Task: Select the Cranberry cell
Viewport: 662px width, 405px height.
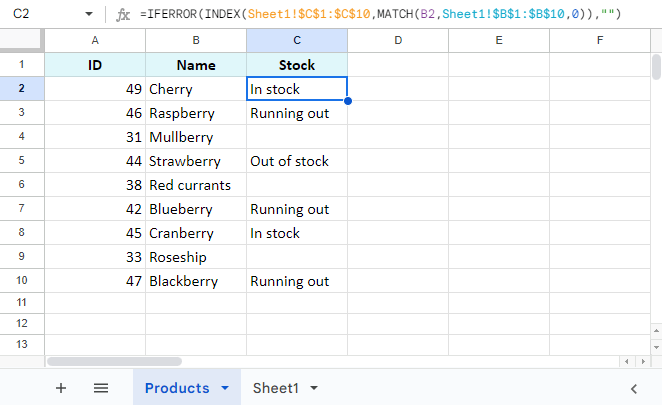Action: click(x=196, y=233)
